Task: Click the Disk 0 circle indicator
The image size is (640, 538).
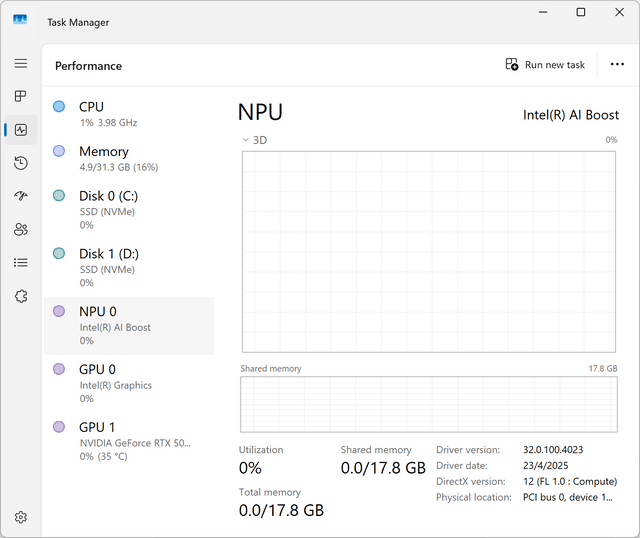Action: click(59, 196)
